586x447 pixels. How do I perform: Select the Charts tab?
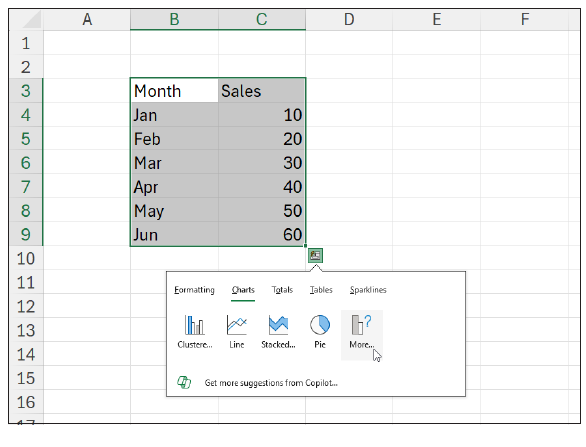(x=243, y=290)
